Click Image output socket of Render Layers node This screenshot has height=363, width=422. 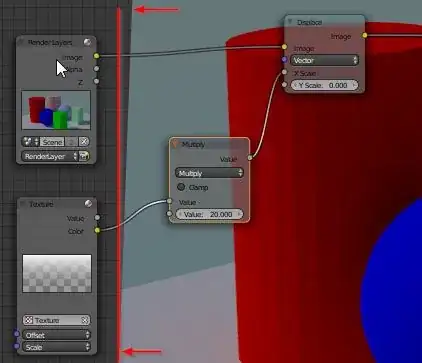pos(96,56)
